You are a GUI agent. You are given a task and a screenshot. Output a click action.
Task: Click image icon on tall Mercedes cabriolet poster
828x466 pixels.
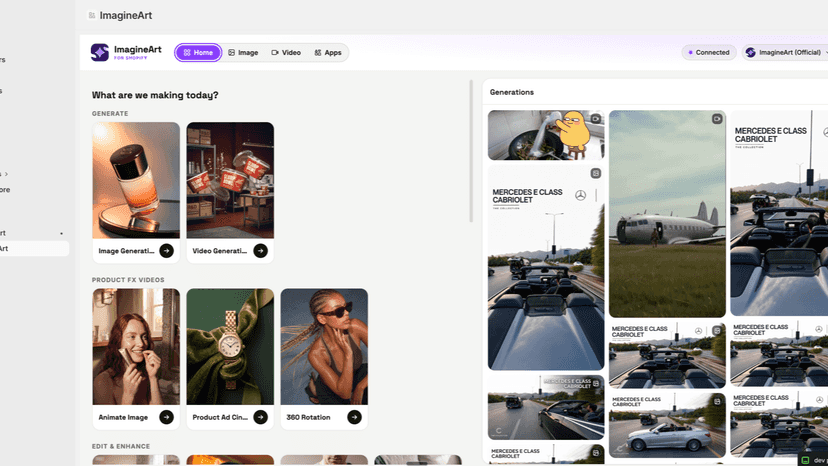(596, 173)
